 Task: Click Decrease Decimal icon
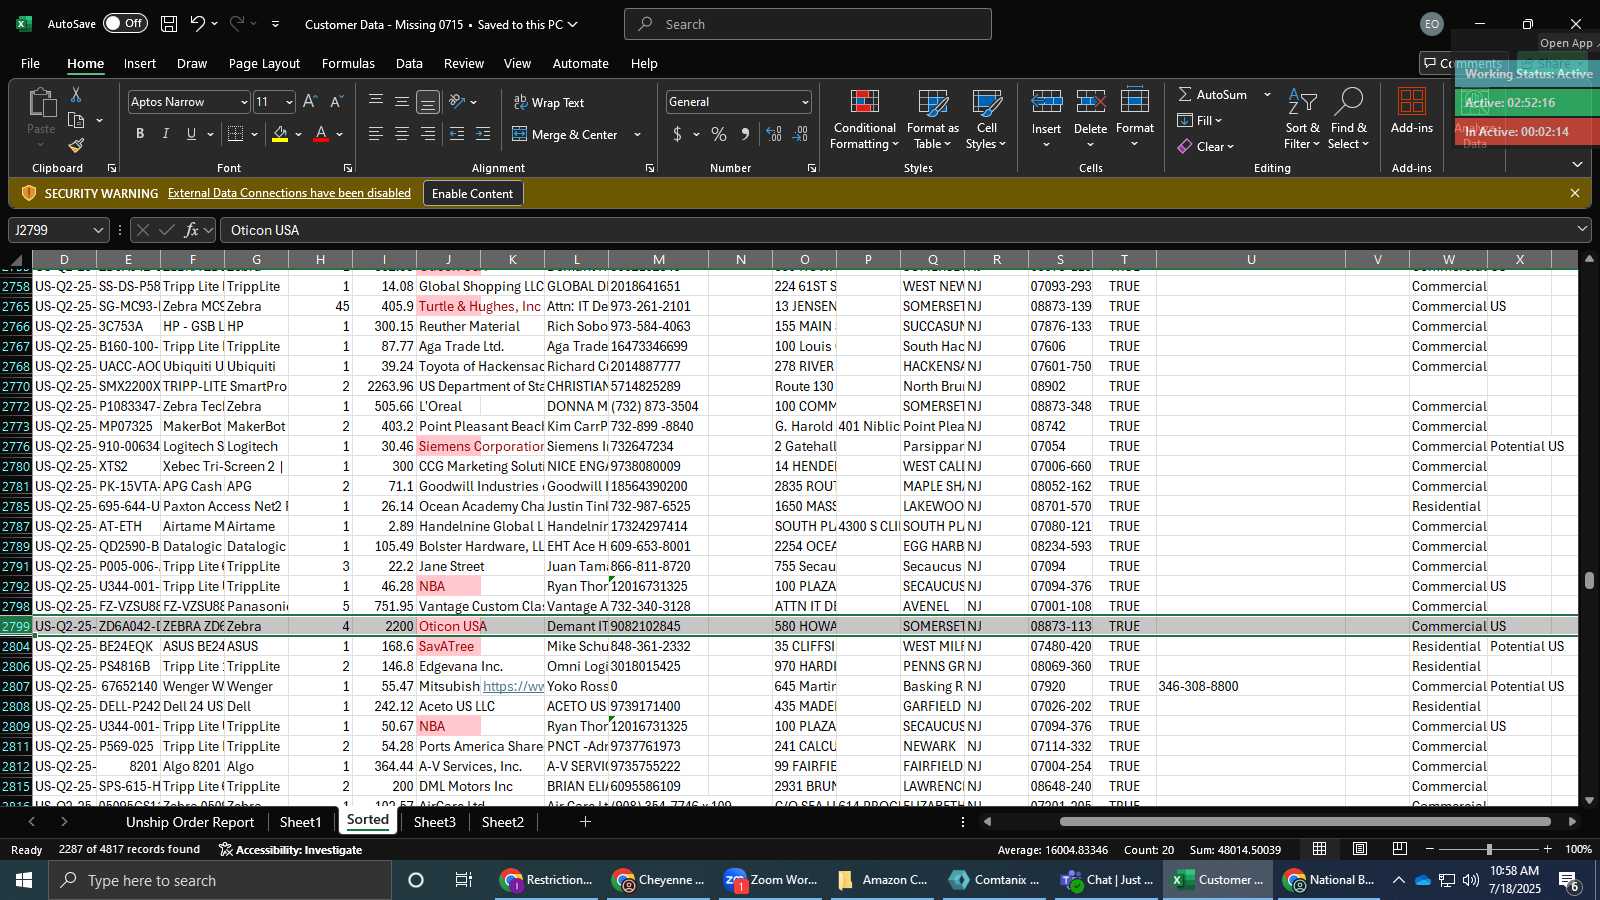pos(800,134)
